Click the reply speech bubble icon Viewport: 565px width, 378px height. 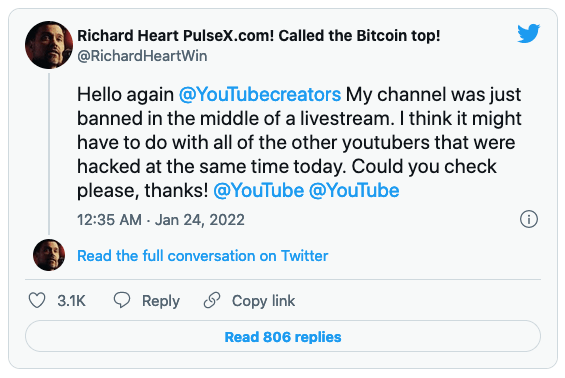click(122, 300)
